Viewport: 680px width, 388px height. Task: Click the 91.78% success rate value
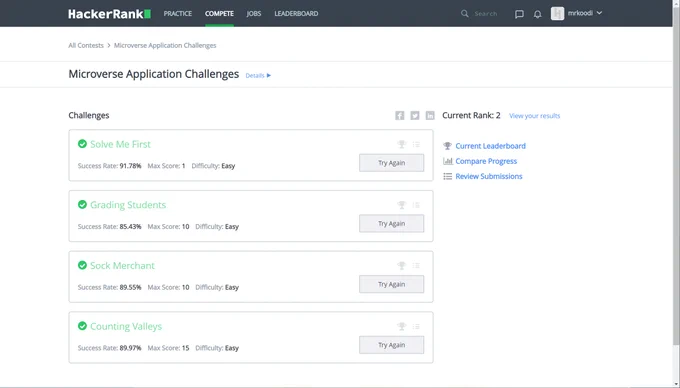pos(131,166)
